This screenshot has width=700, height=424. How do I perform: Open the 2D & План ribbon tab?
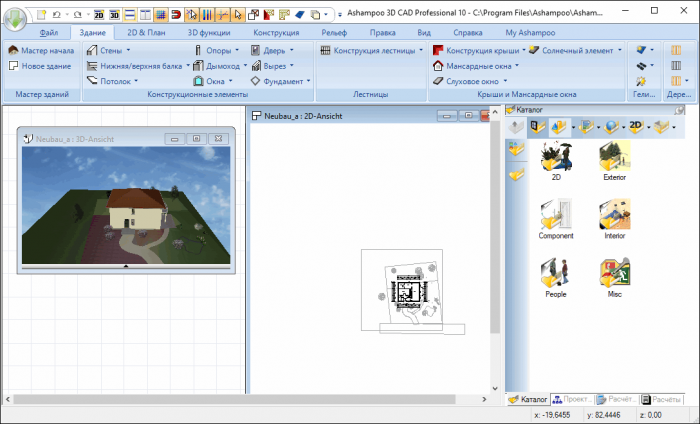click(x=146, y=32)
